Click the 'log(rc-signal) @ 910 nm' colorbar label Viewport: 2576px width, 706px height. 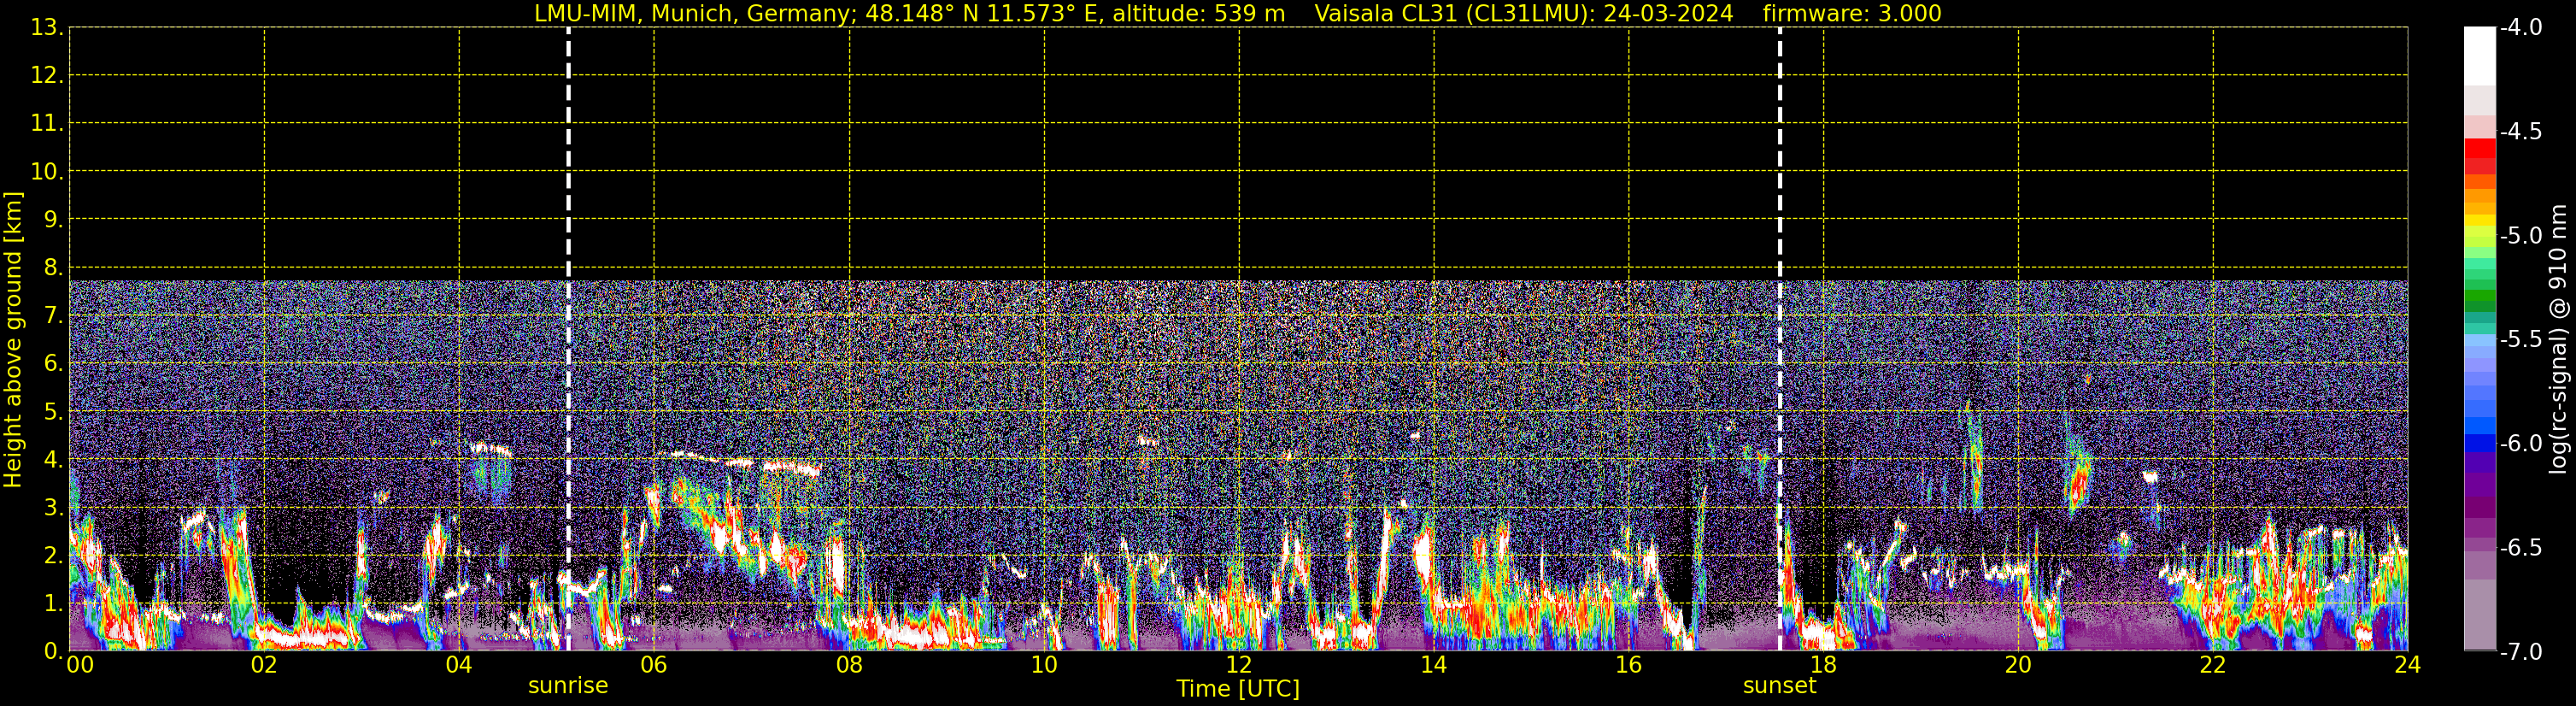[x=2558, y=340]
